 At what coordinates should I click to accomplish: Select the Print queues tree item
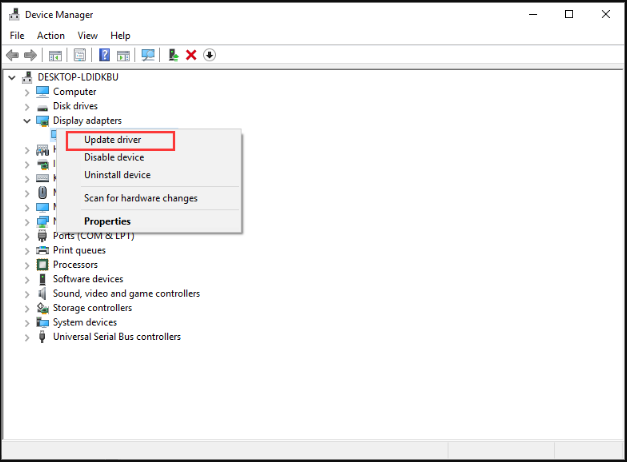79,250
